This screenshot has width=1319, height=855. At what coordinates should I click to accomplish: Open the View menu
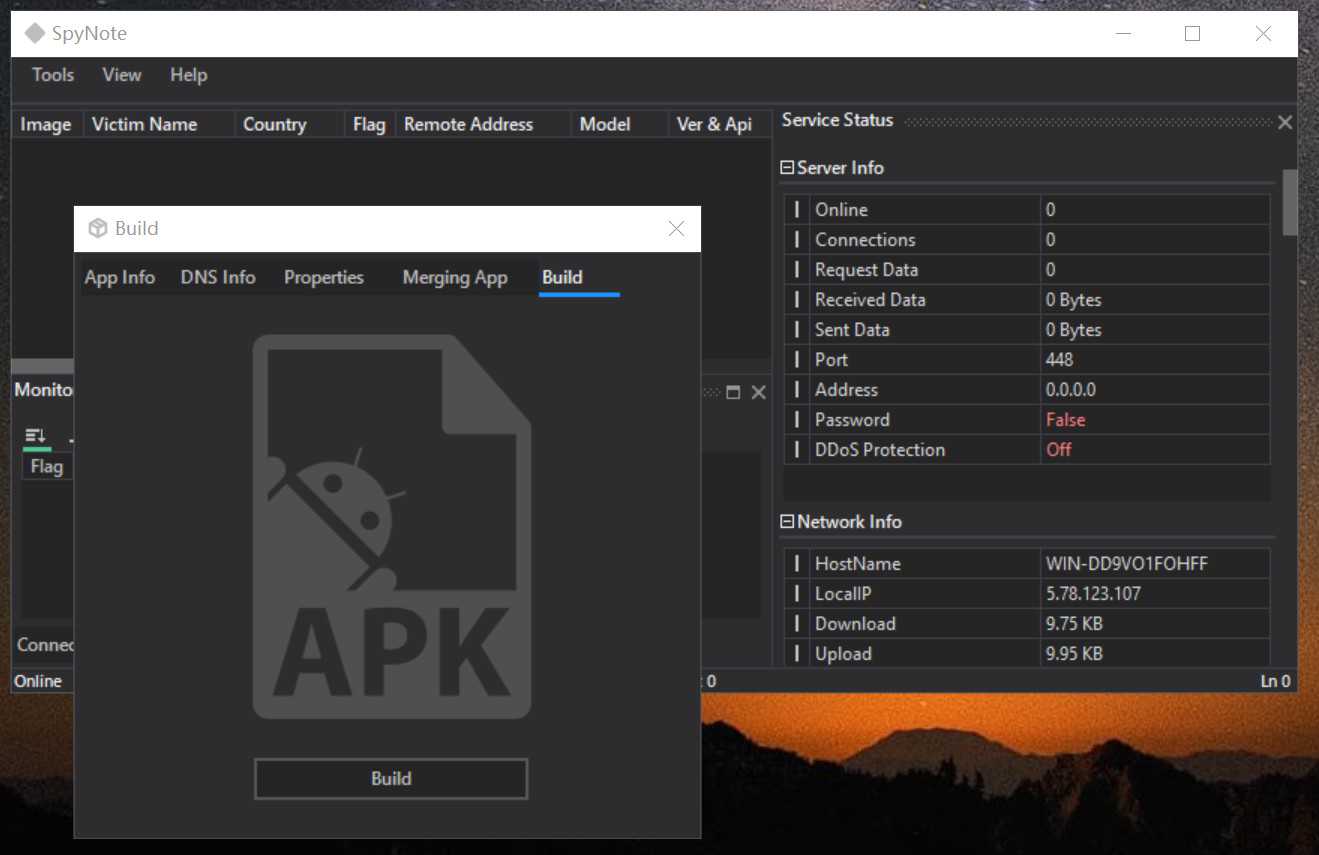point(122,75)
